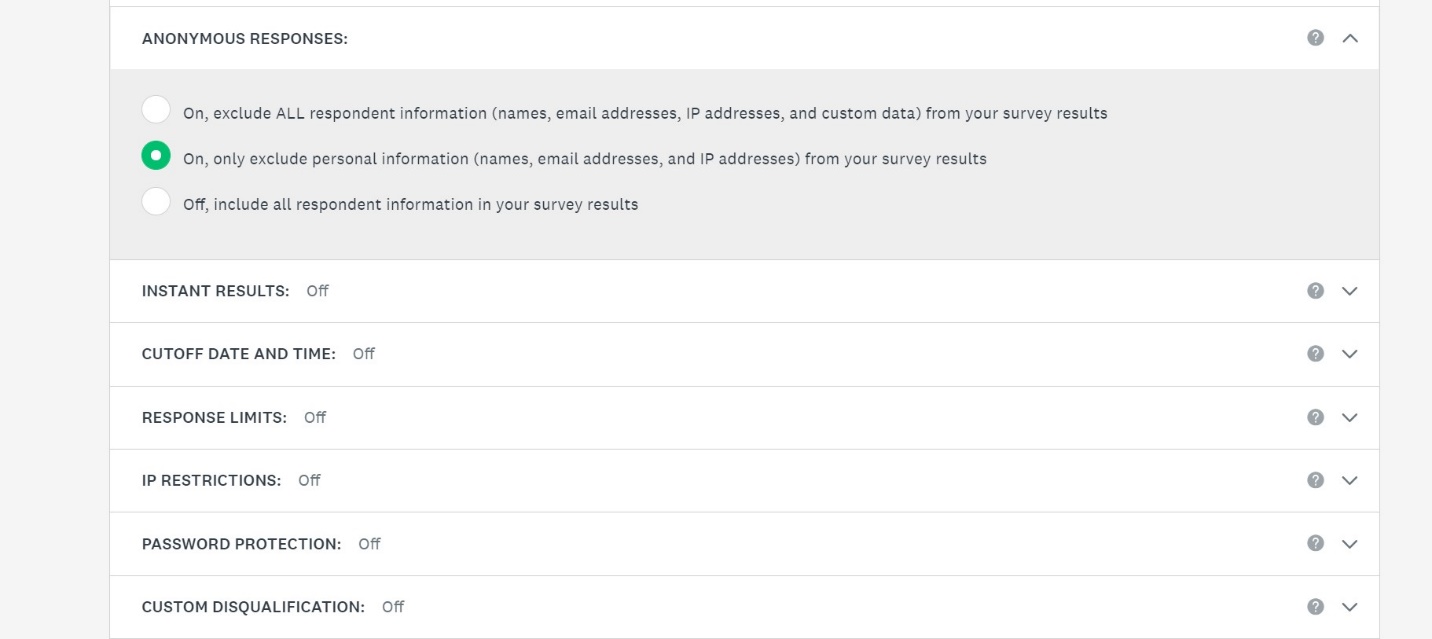Show Custom Disqualification help icon
The image size is (1432, 639).
1315,606
